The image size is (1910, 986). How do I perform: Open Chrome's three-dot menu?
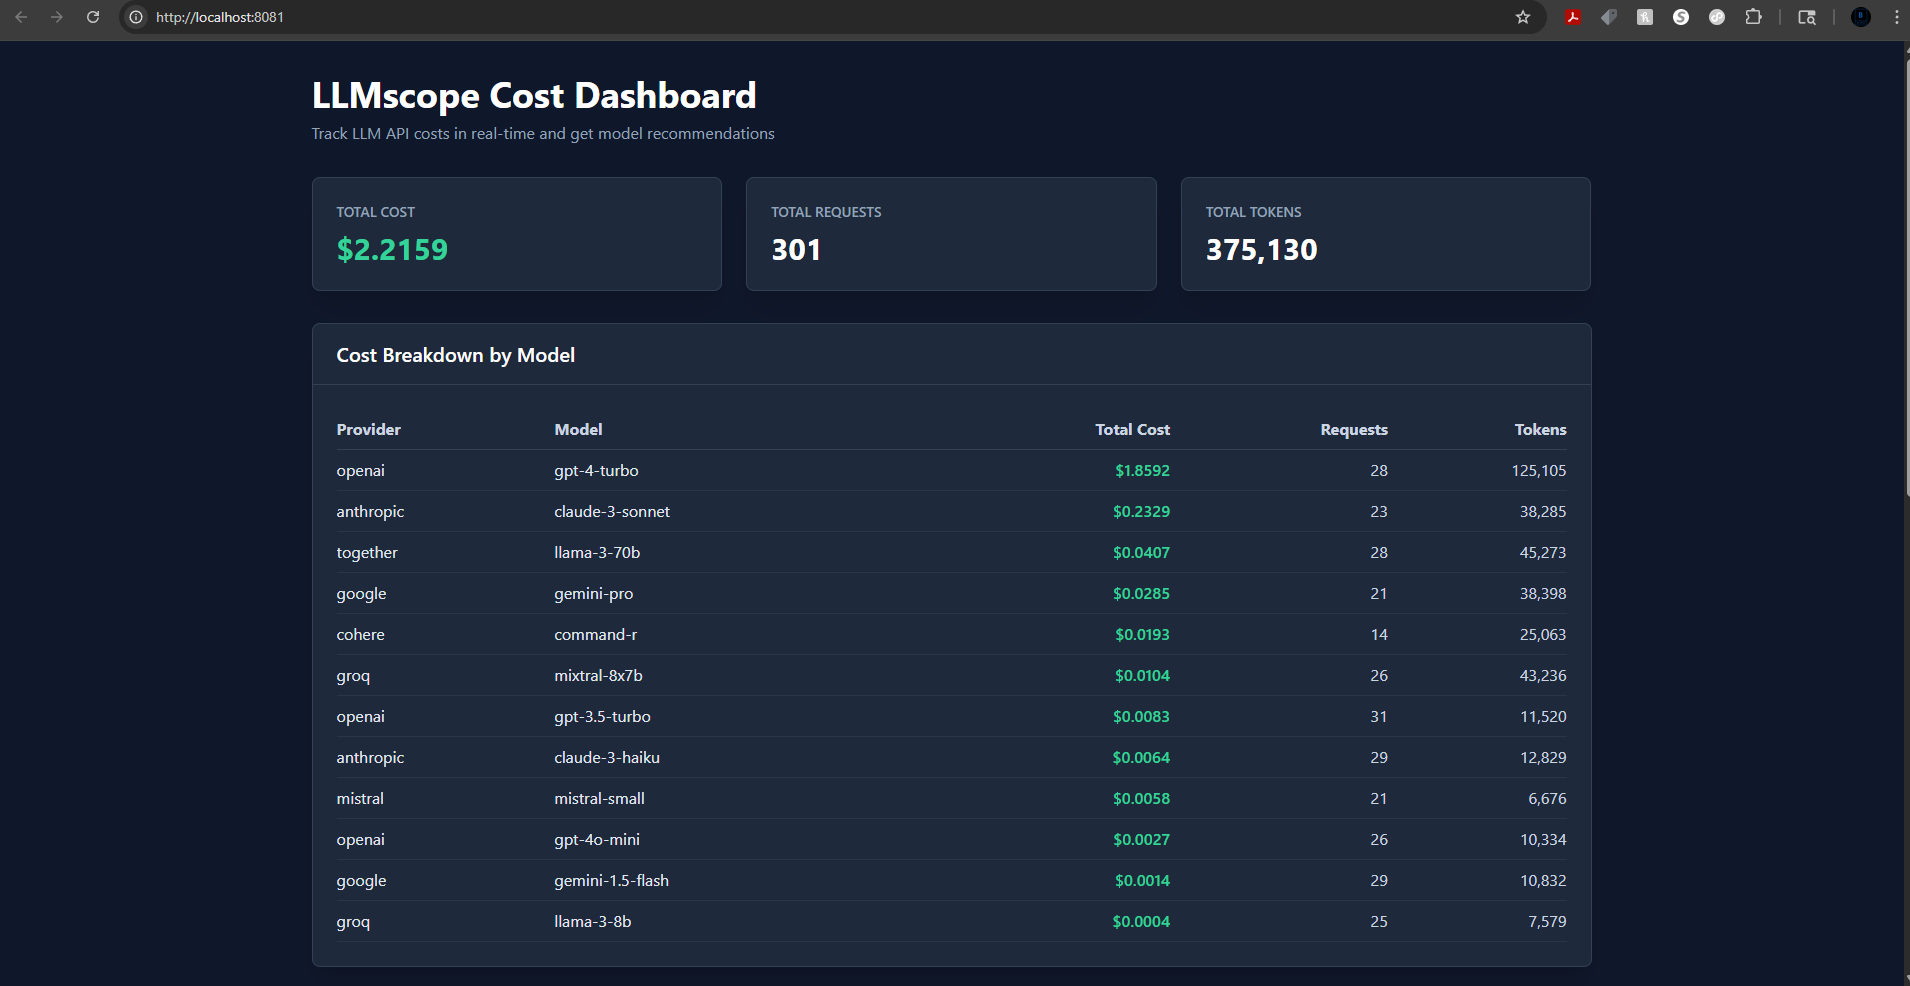pyautogui.click(x=1897, y=17)
